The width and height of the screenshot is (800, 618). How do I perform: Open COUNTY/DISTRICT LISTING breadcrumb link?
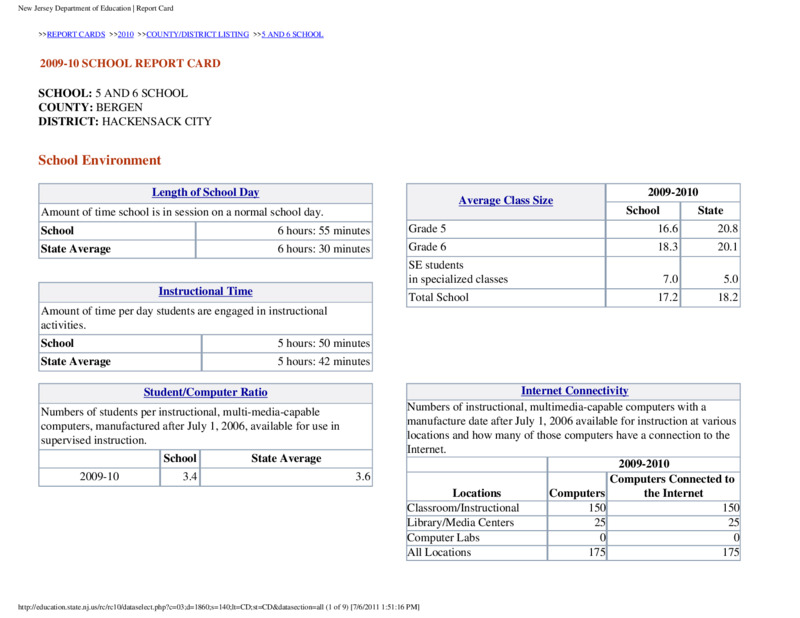[x=197, y=34]
